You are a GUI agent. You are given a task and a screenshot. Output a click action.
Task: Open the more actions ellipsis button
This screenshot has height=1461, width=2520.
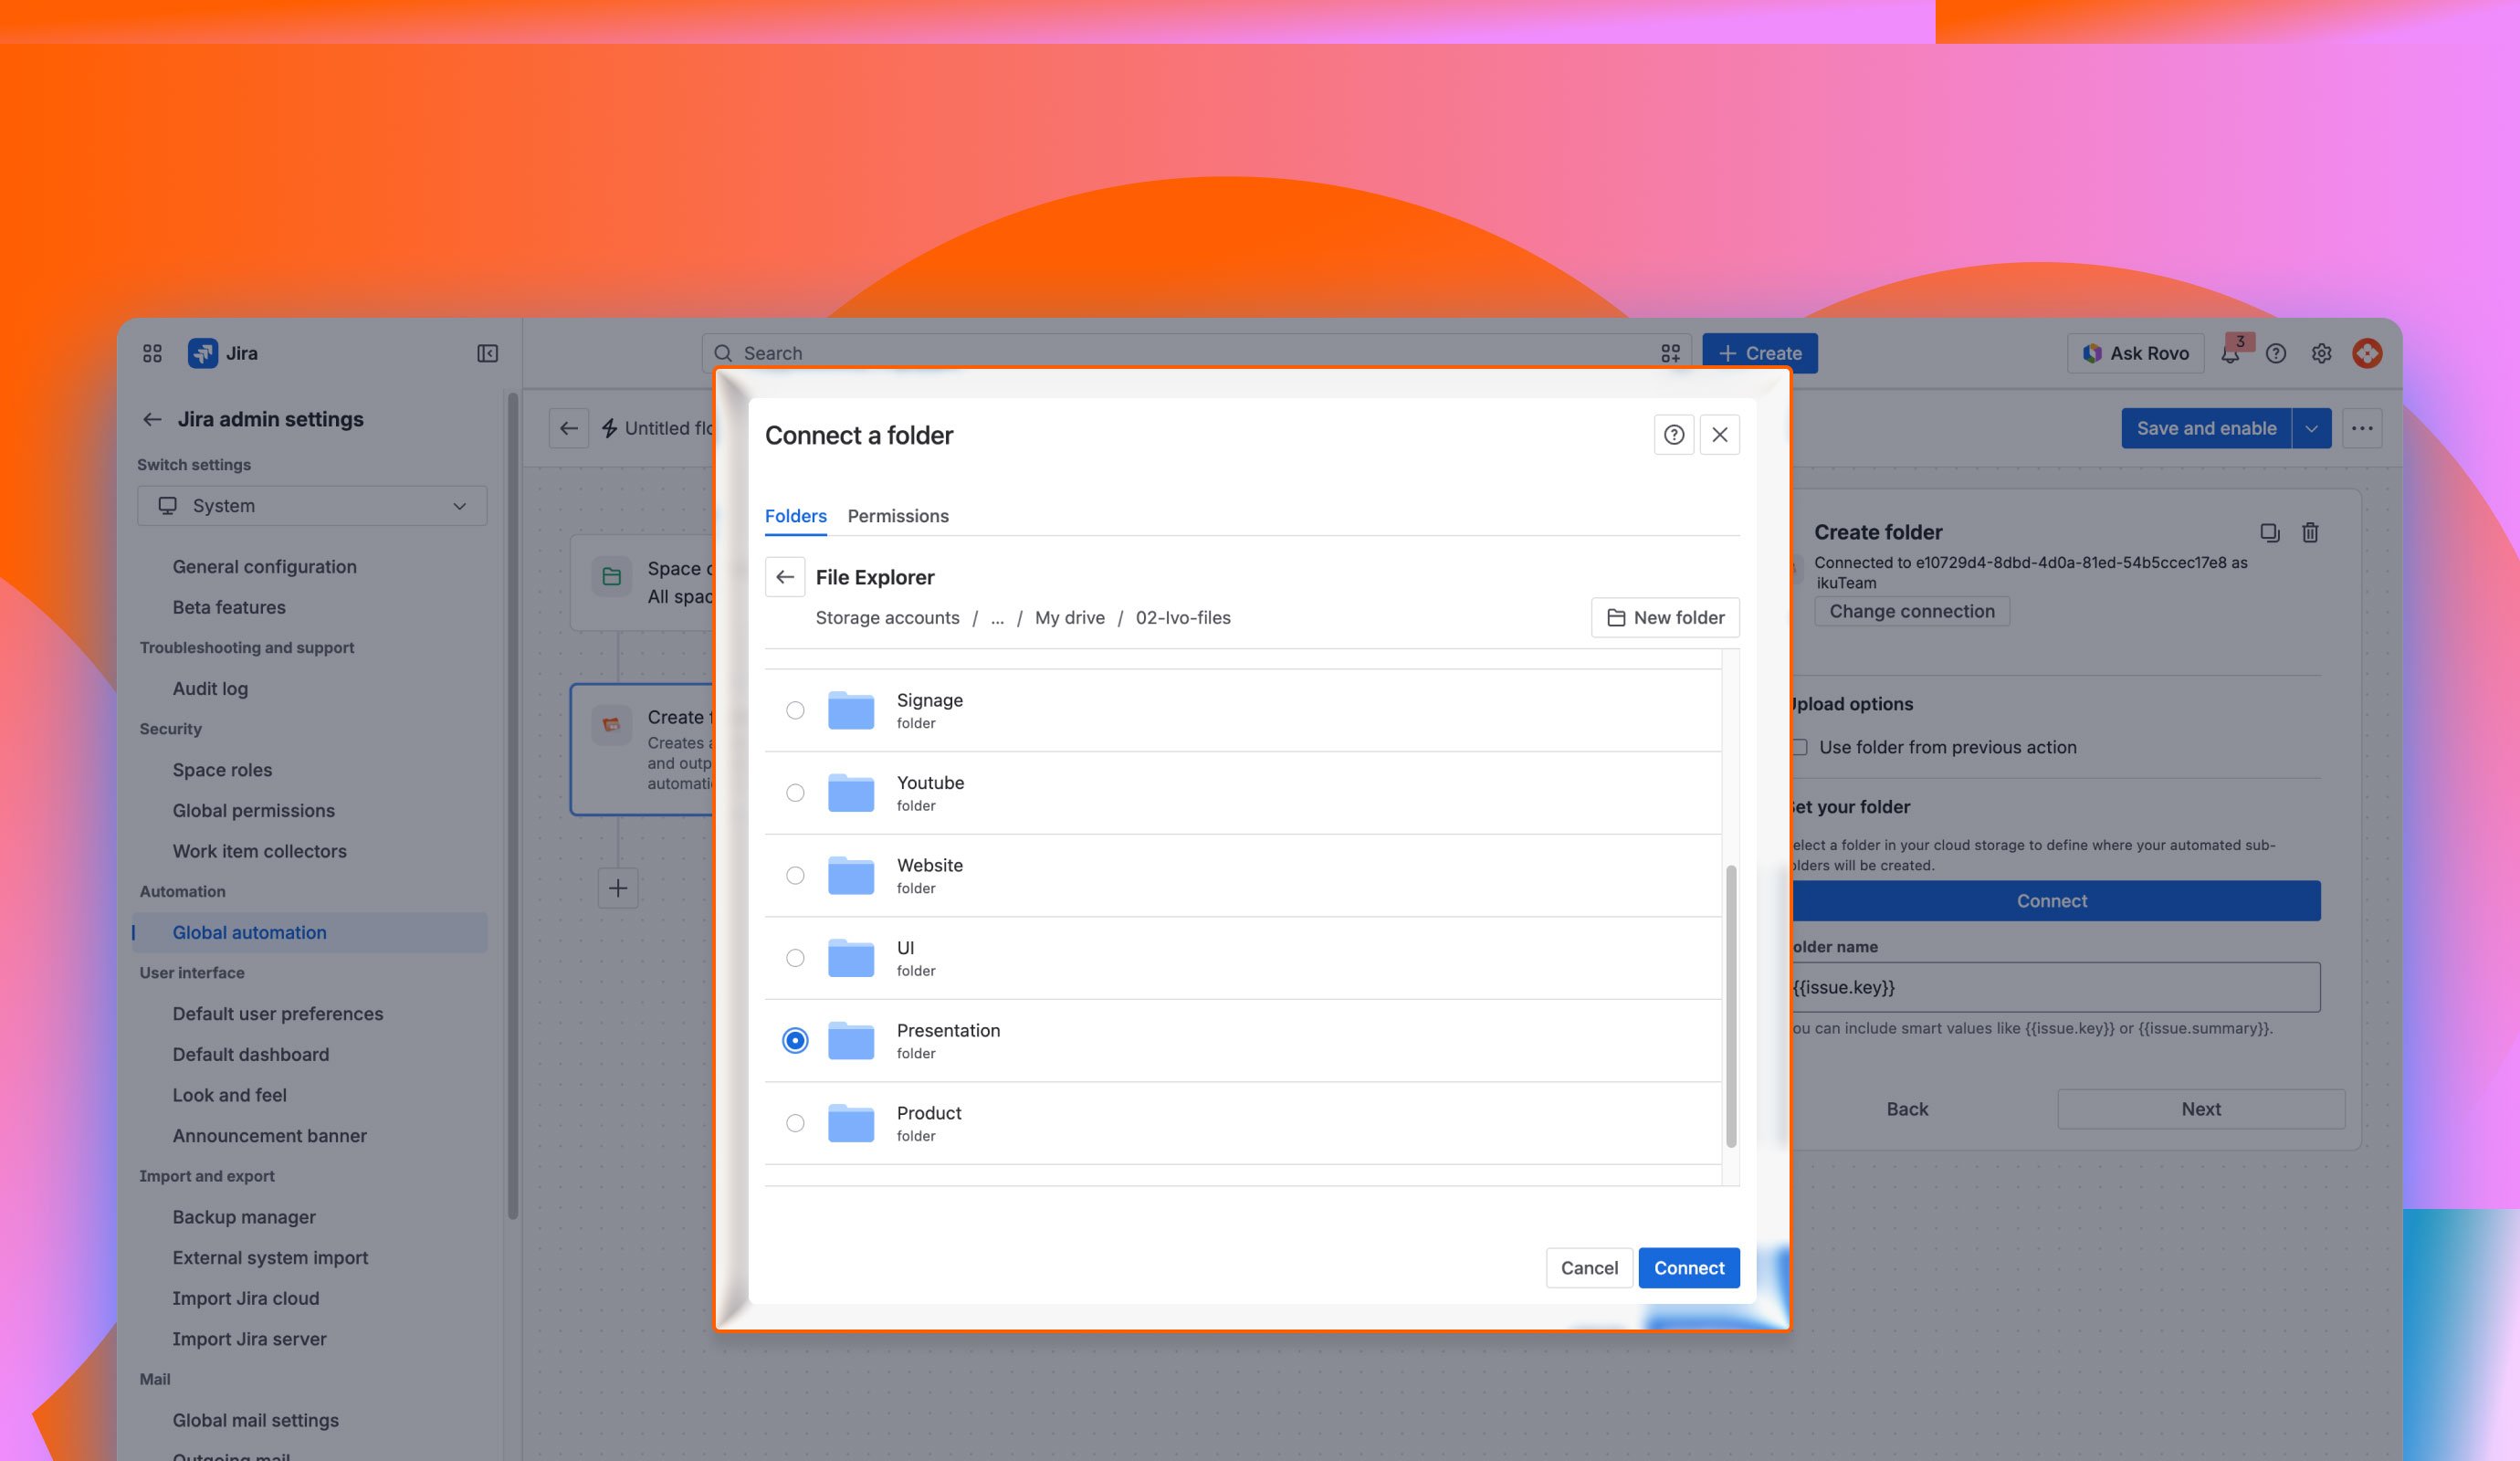pyautogui.click(x=2362, y=428)
